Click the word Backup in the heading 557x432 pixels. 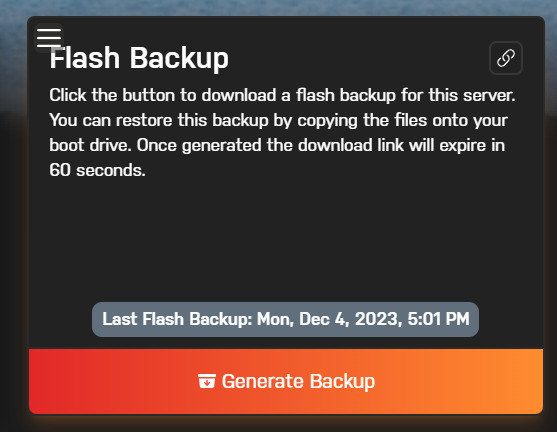tap(179, 58)
